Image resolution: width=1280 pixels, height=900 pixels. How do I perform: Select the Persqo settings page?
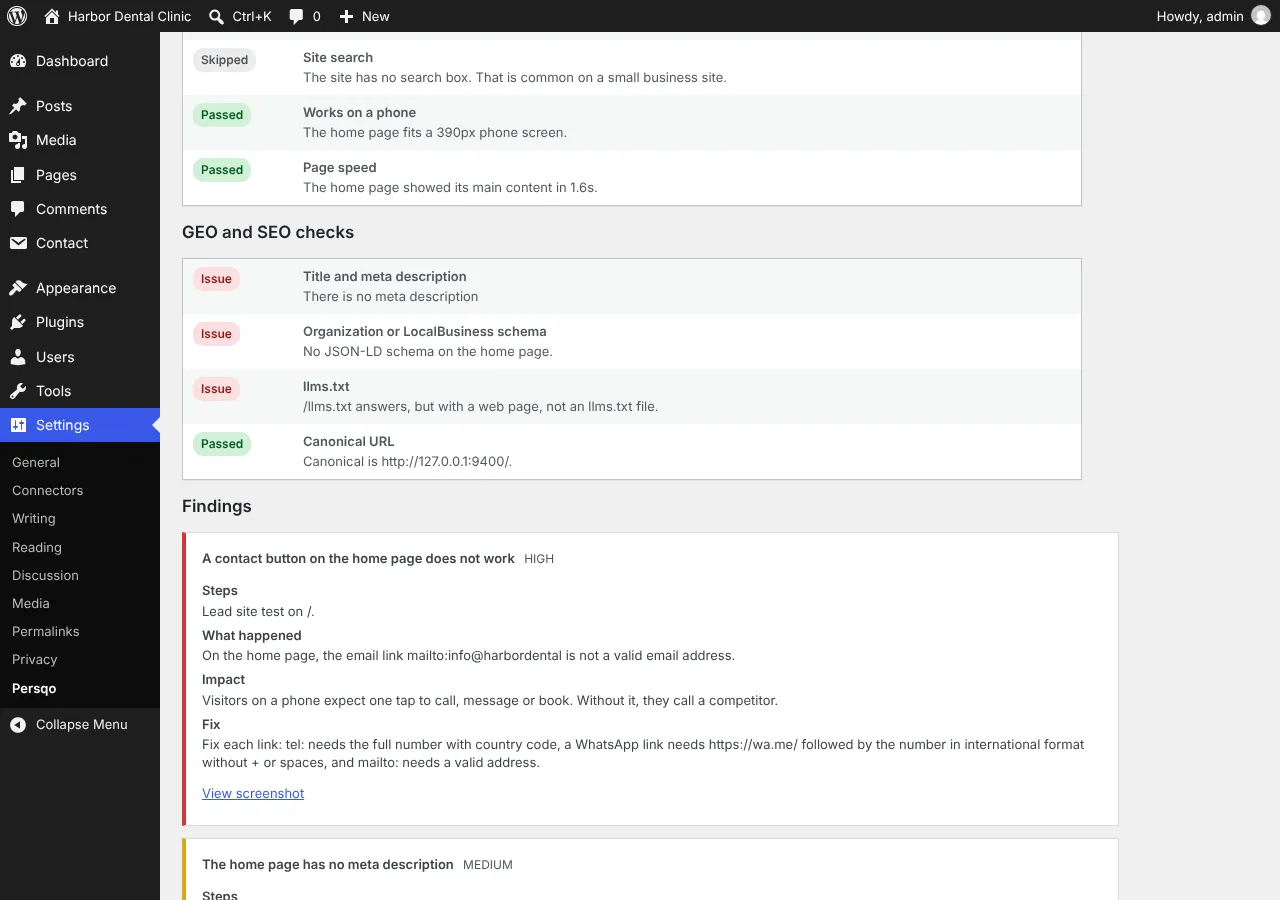(x=34, y=688)
